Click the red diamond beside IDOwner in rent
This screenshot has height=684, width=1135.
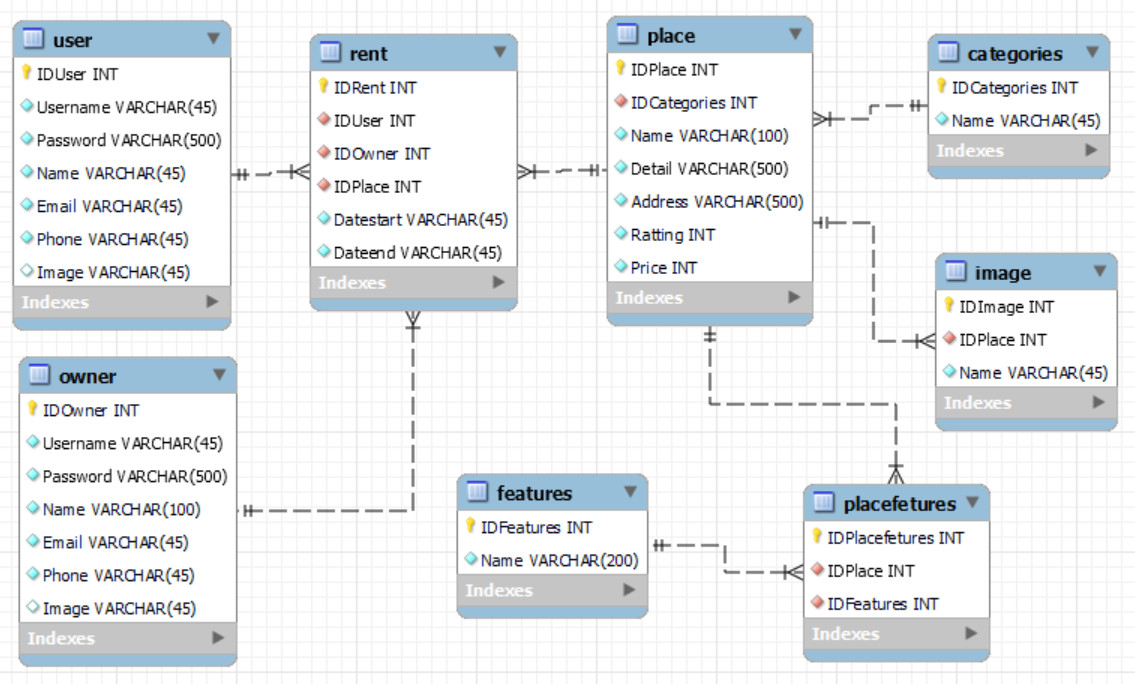pos(324,152)
